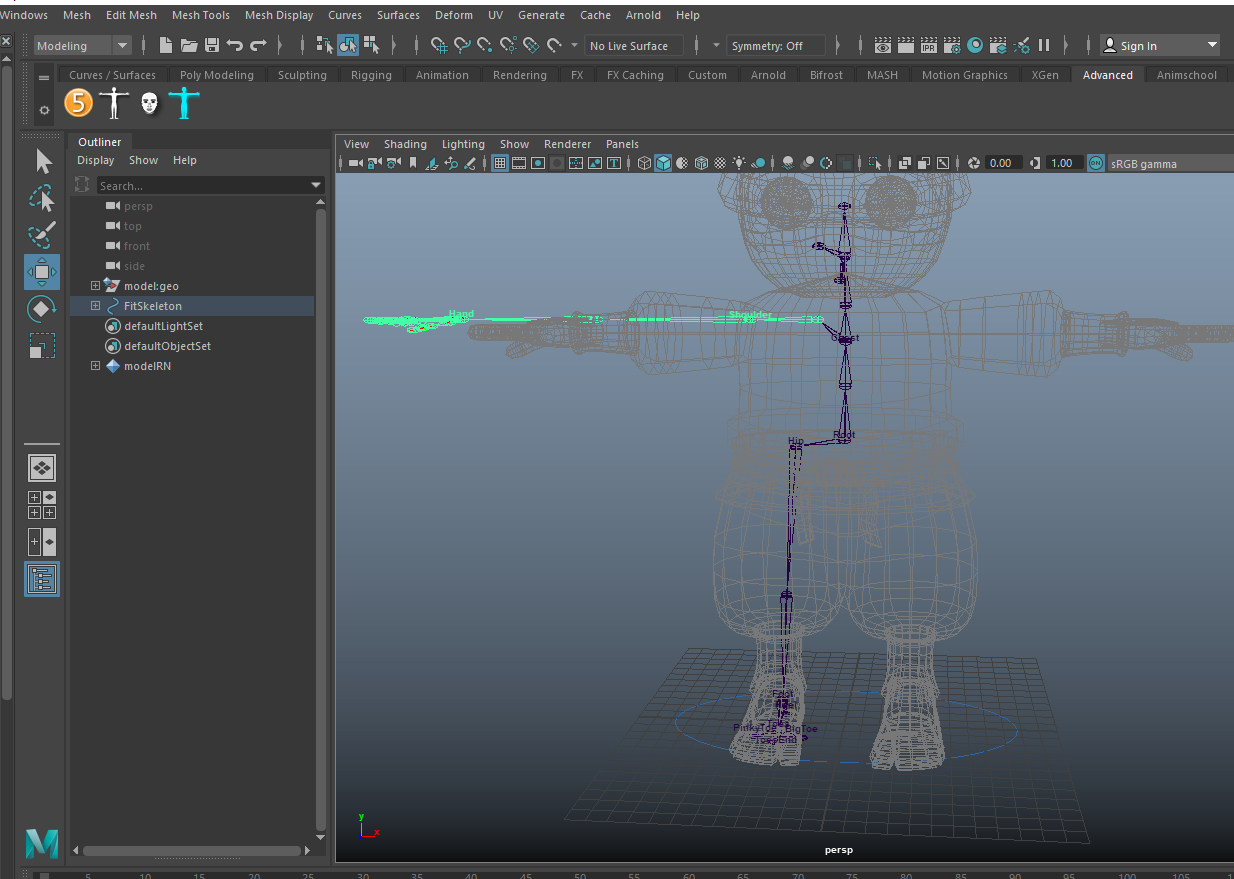The image size is (1234, 879).
Task: Pause Viewport 2.0 display update
Action: pos(1044,45)
